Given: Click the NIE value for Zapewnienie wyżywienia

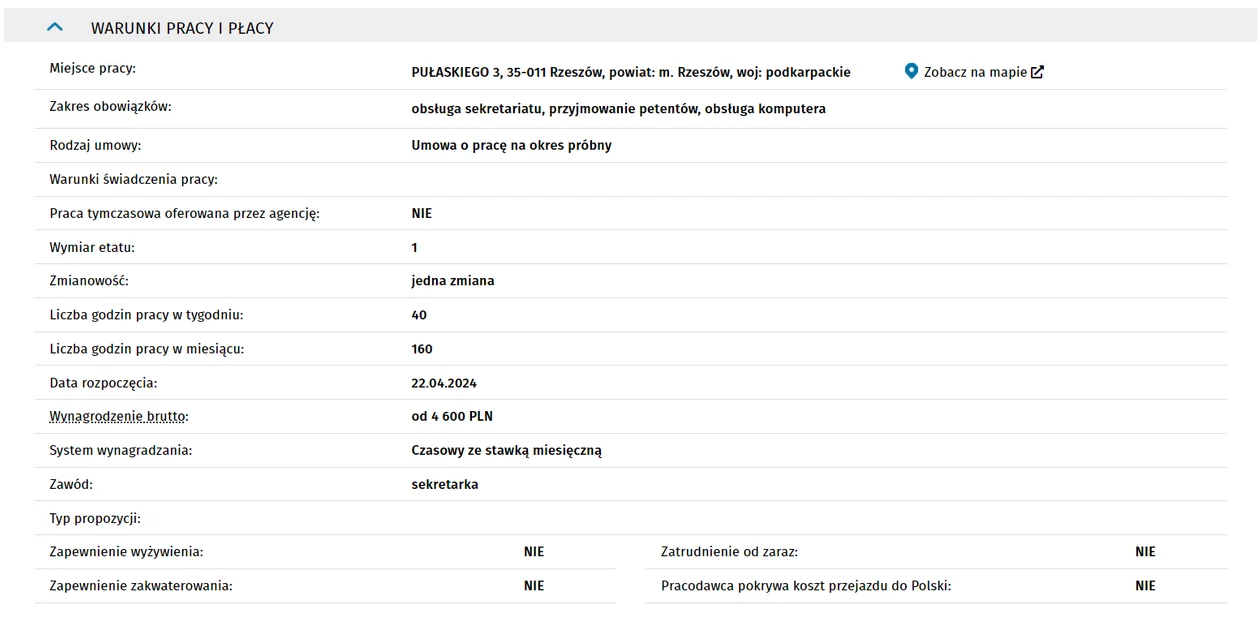Looking at the screenshot, I should 534,552.
